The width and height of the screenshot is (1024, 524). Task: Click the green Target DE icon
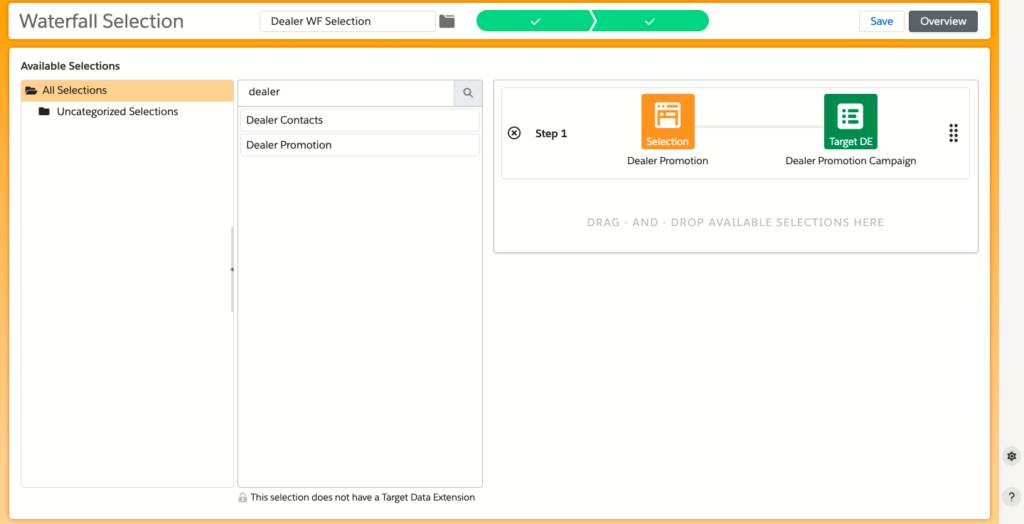point(850,121)
